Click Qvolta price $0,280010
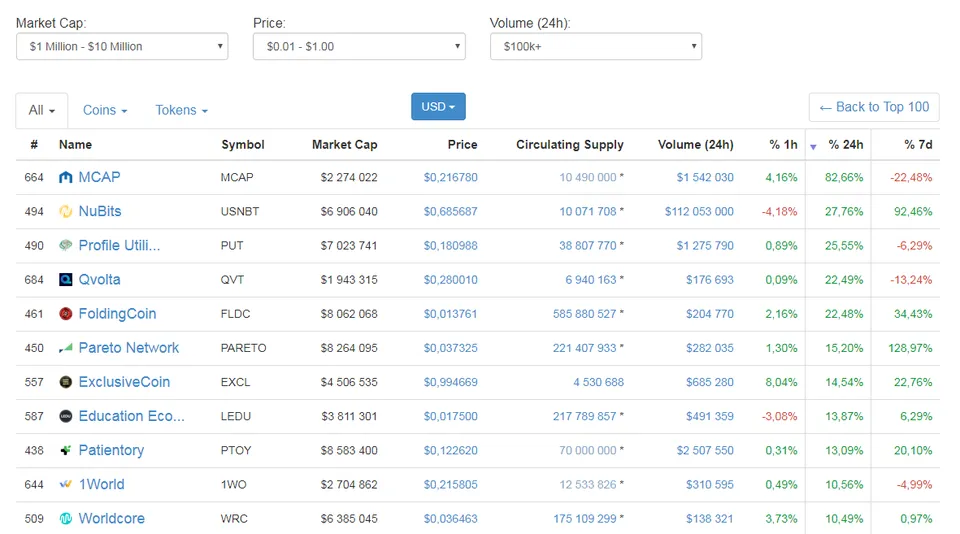This screenshot has height=534, width=960. (x=451, y=280)
